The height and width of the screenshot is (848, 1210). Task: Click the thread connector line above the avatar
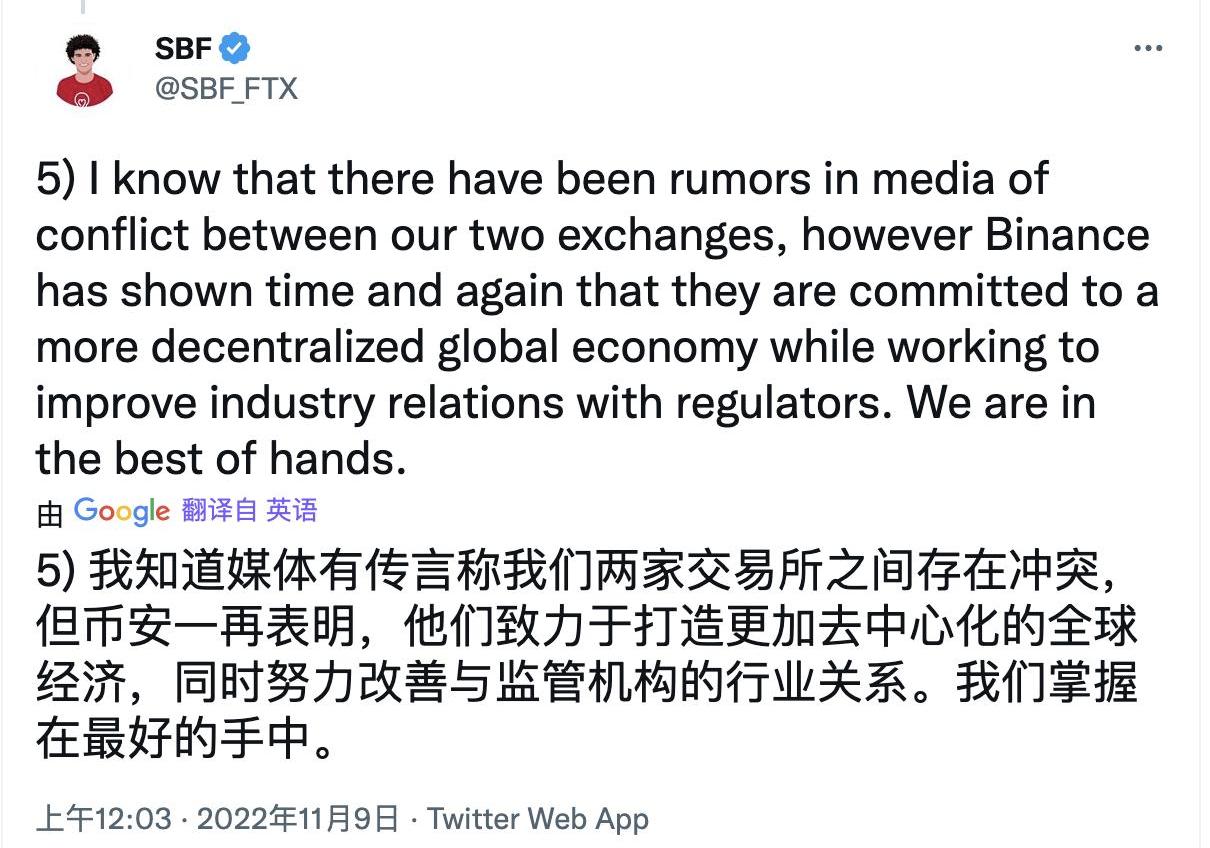[x=84, y=8]
